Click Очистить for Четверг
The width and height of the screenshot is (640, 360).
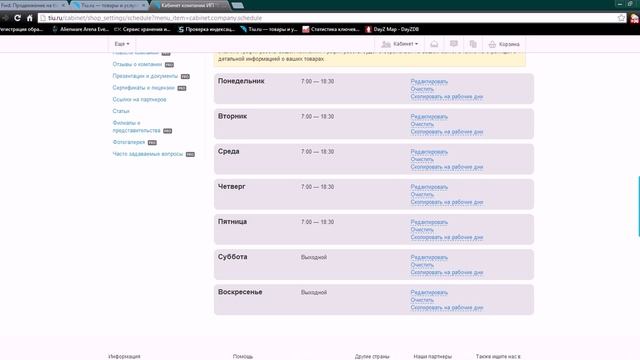(422, 194)
